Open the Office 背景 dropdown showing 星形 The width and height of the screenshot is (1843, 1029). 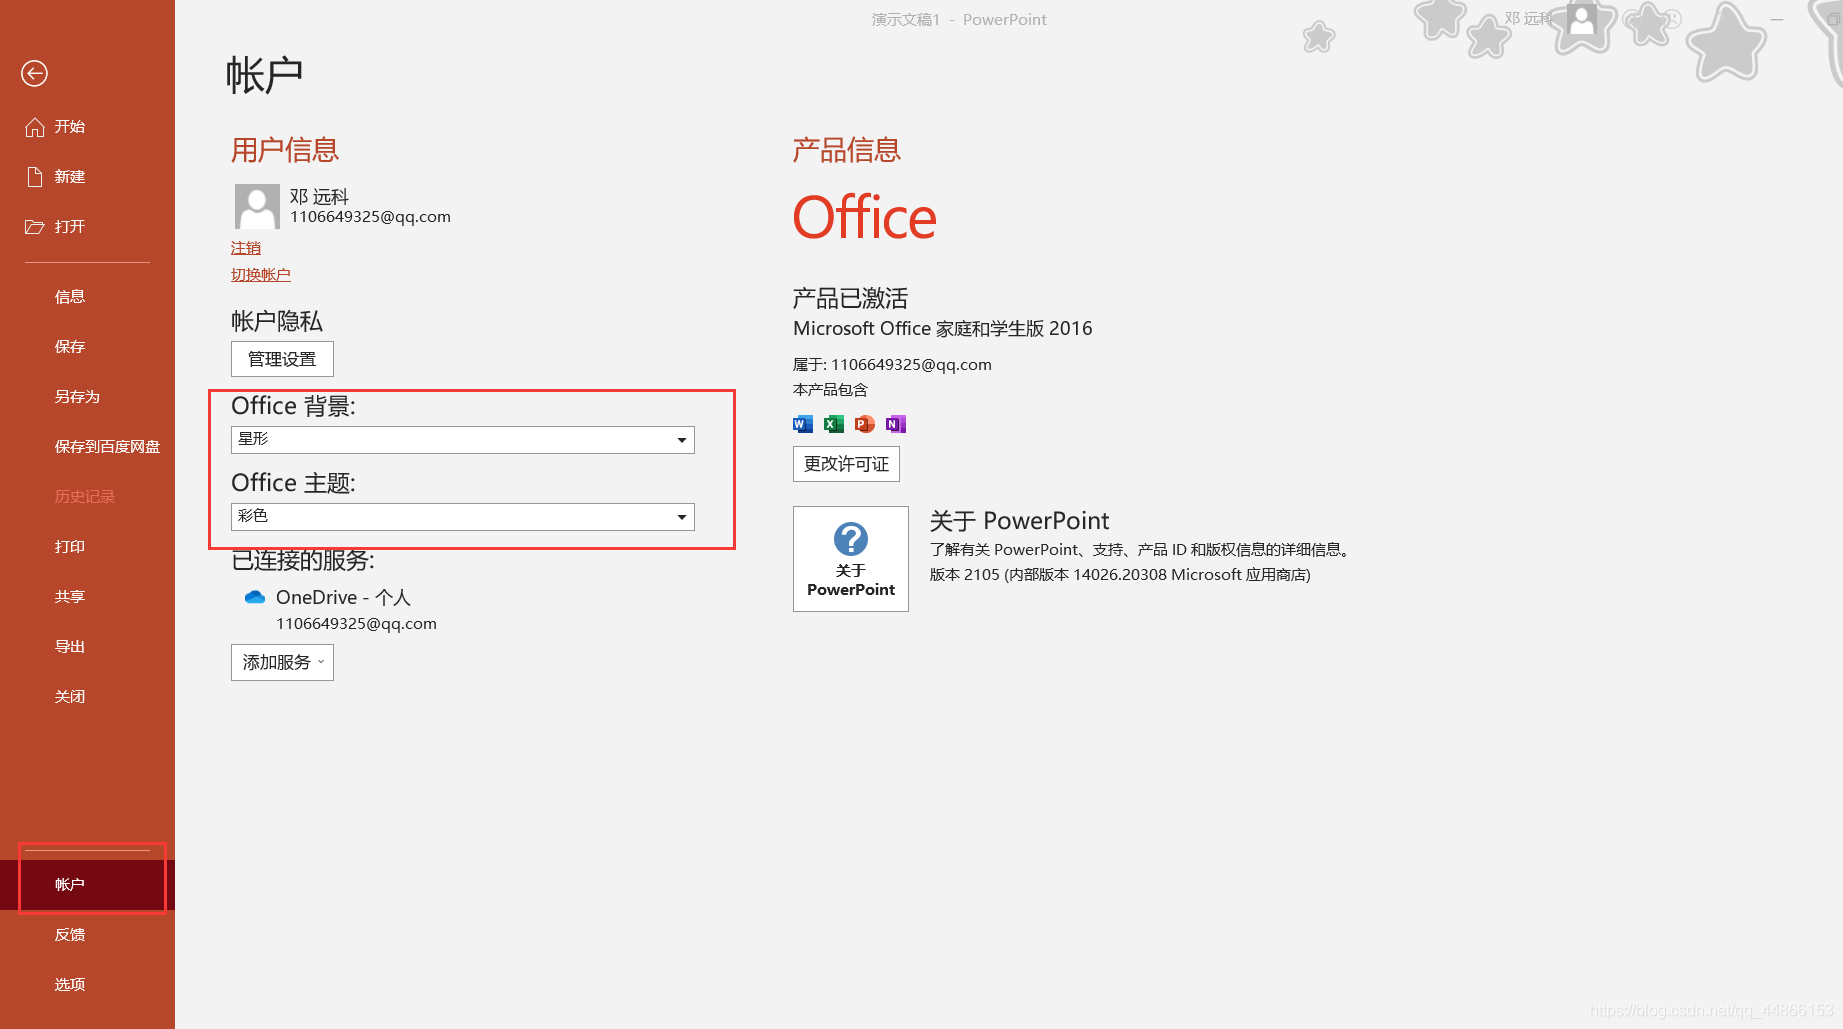[x=462, y=440]
